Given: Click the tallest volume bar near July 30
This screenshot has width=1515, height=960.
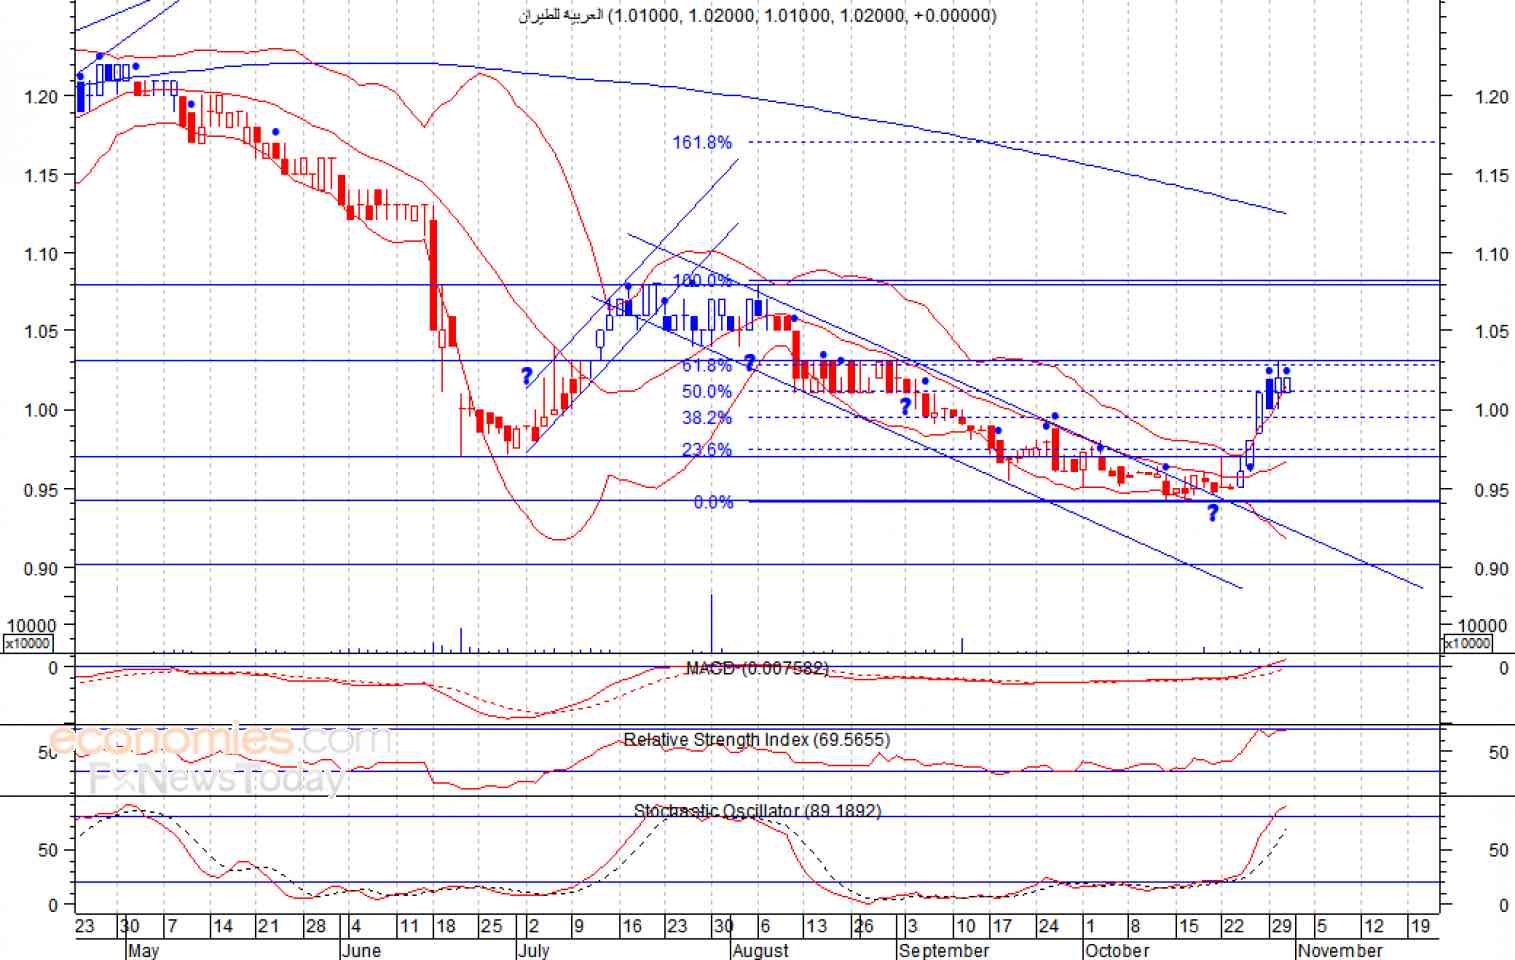Looking at the screenshot, I should [712, 623].
